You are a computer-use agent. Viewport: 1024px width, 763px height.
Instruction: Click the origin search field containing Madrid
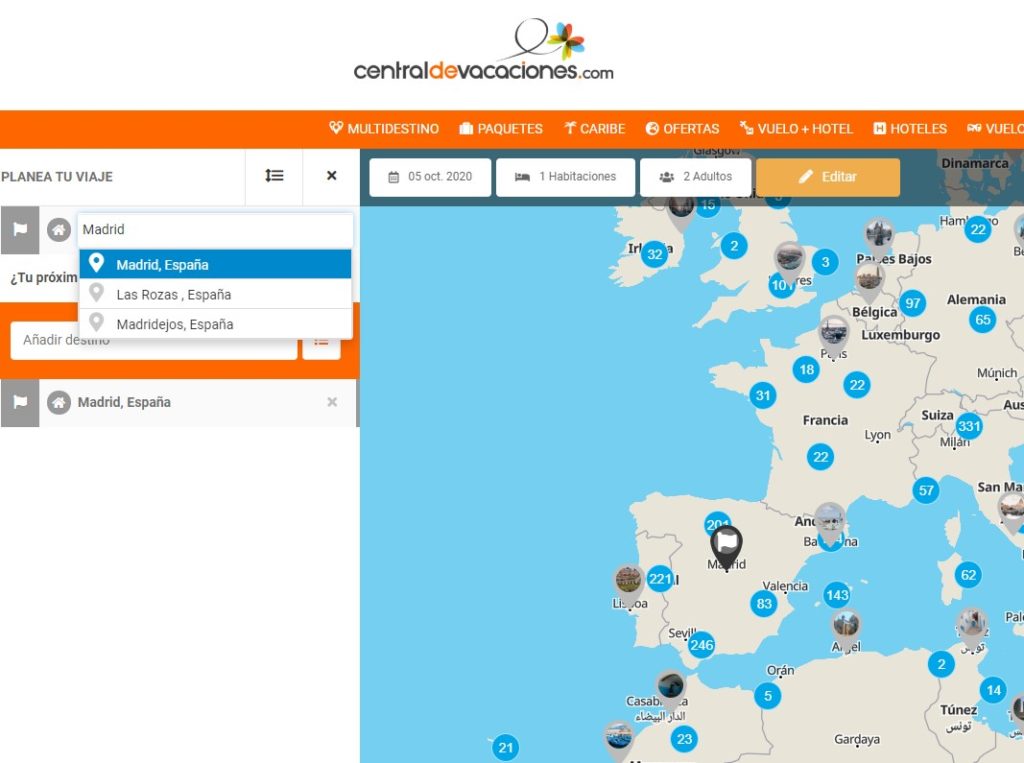click(214, 230)
